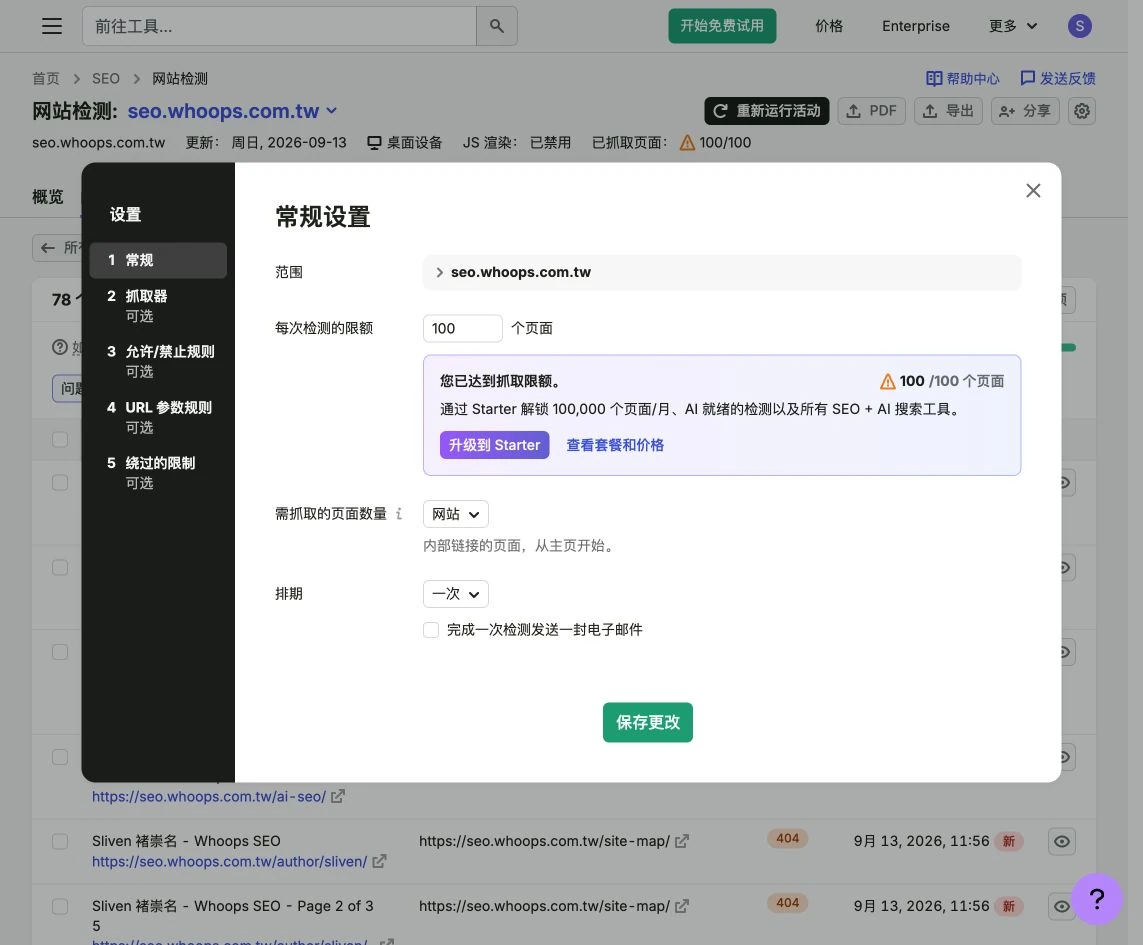Select 常规 settings step

point(158,260)
